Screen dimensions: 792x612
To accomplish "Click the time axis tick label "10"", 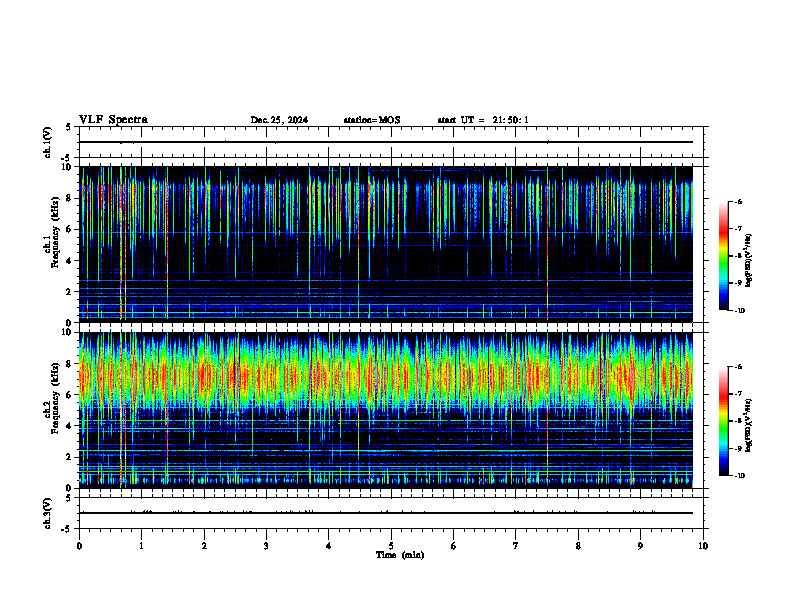I will (703, 546).
